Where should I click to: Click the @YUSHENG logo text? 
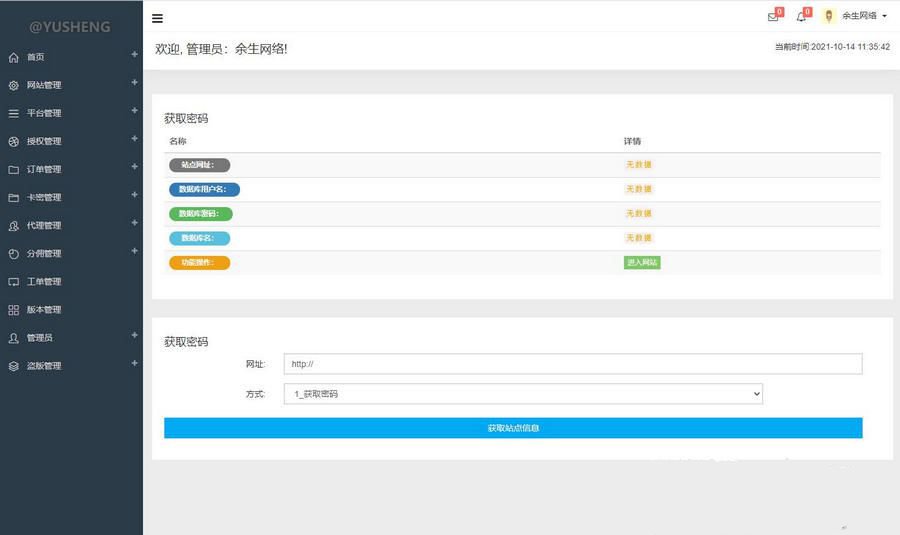pyautogui.click(x=69, y=27)
